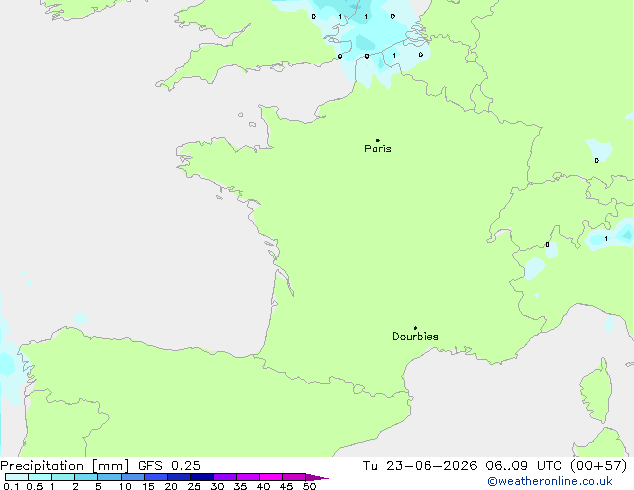The height and width of the screenshot is (490, 634).
Task: Pick the purple swatch between 30 and 35
Action: [x=225, y=477]
